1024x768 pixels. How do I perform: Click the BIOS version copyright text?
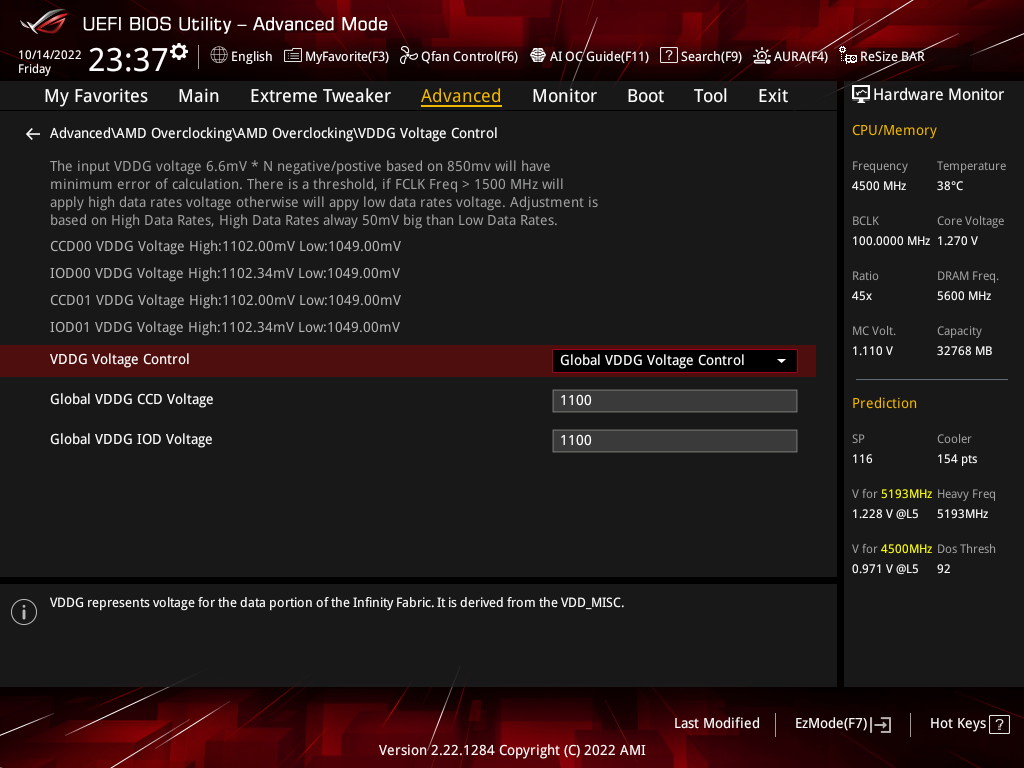pos(512,750)
